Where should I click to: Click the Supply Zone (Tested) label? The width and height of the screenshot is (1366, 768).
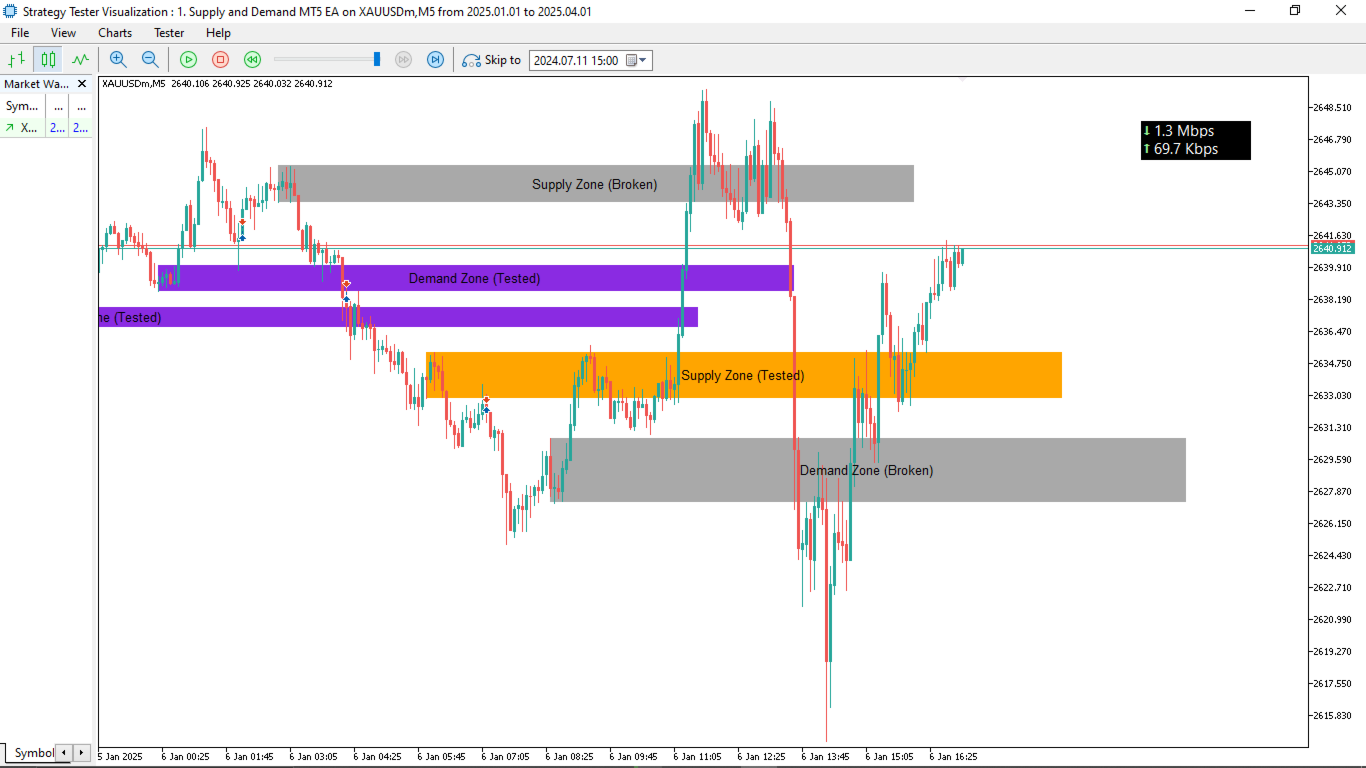pyautogui.click(x=743, y=375)
